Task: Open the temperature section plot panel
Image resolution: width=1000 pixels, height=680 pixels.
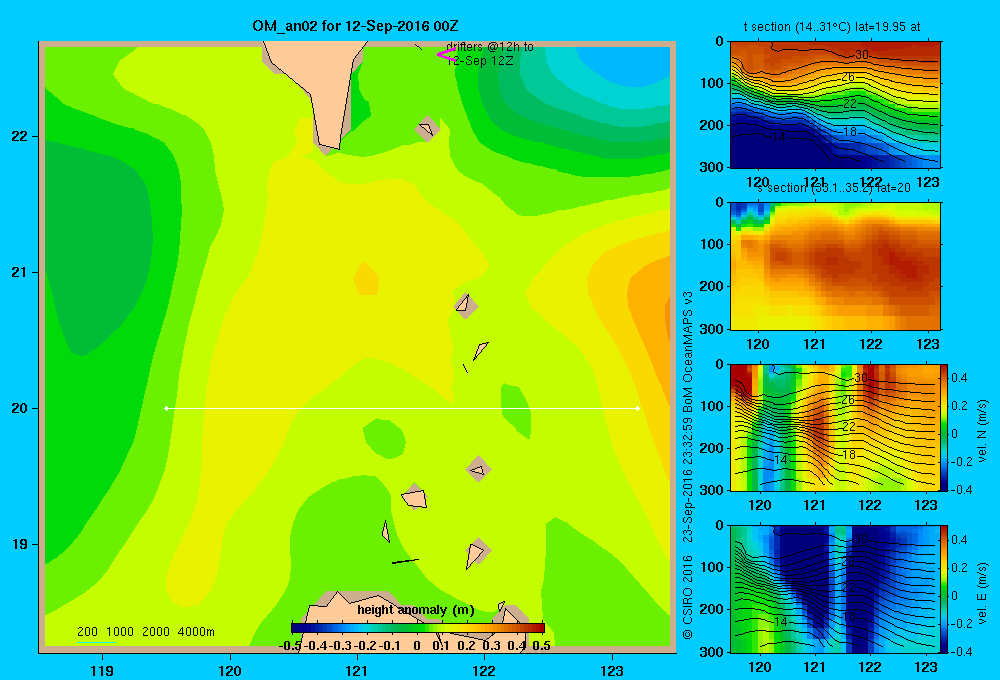Action: pos(835,105)
